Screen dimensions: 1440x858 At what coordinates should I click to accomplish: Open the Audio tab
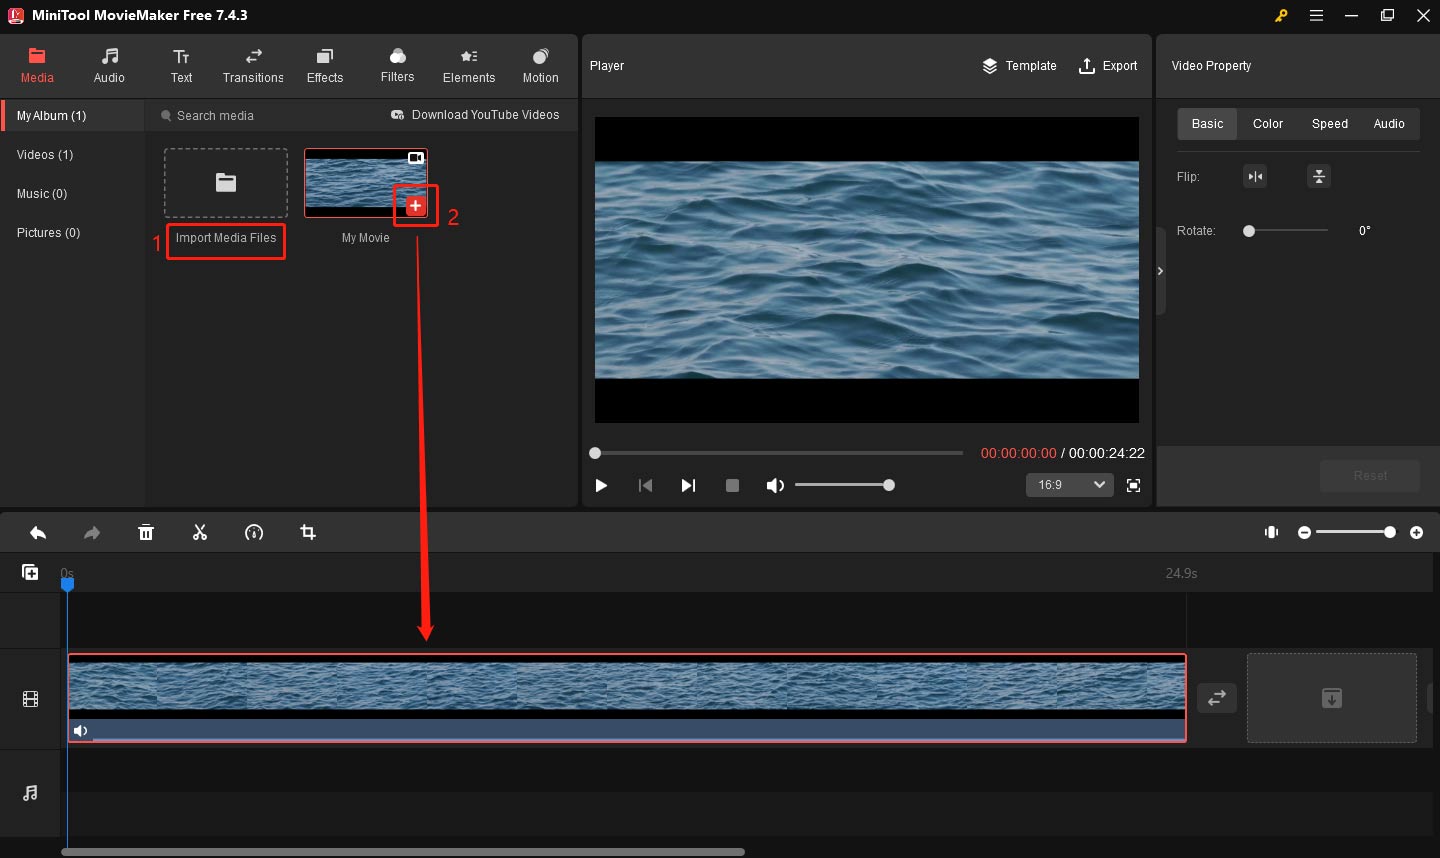click(x=109, y=66)
